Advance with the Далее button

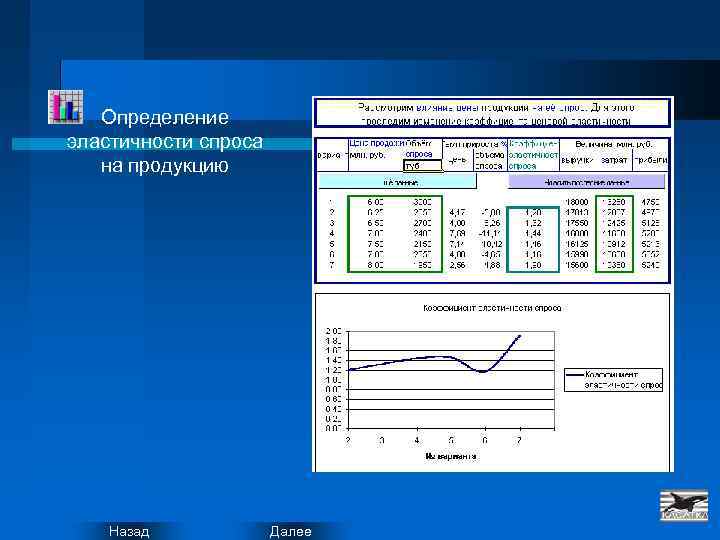click(290, 531)
